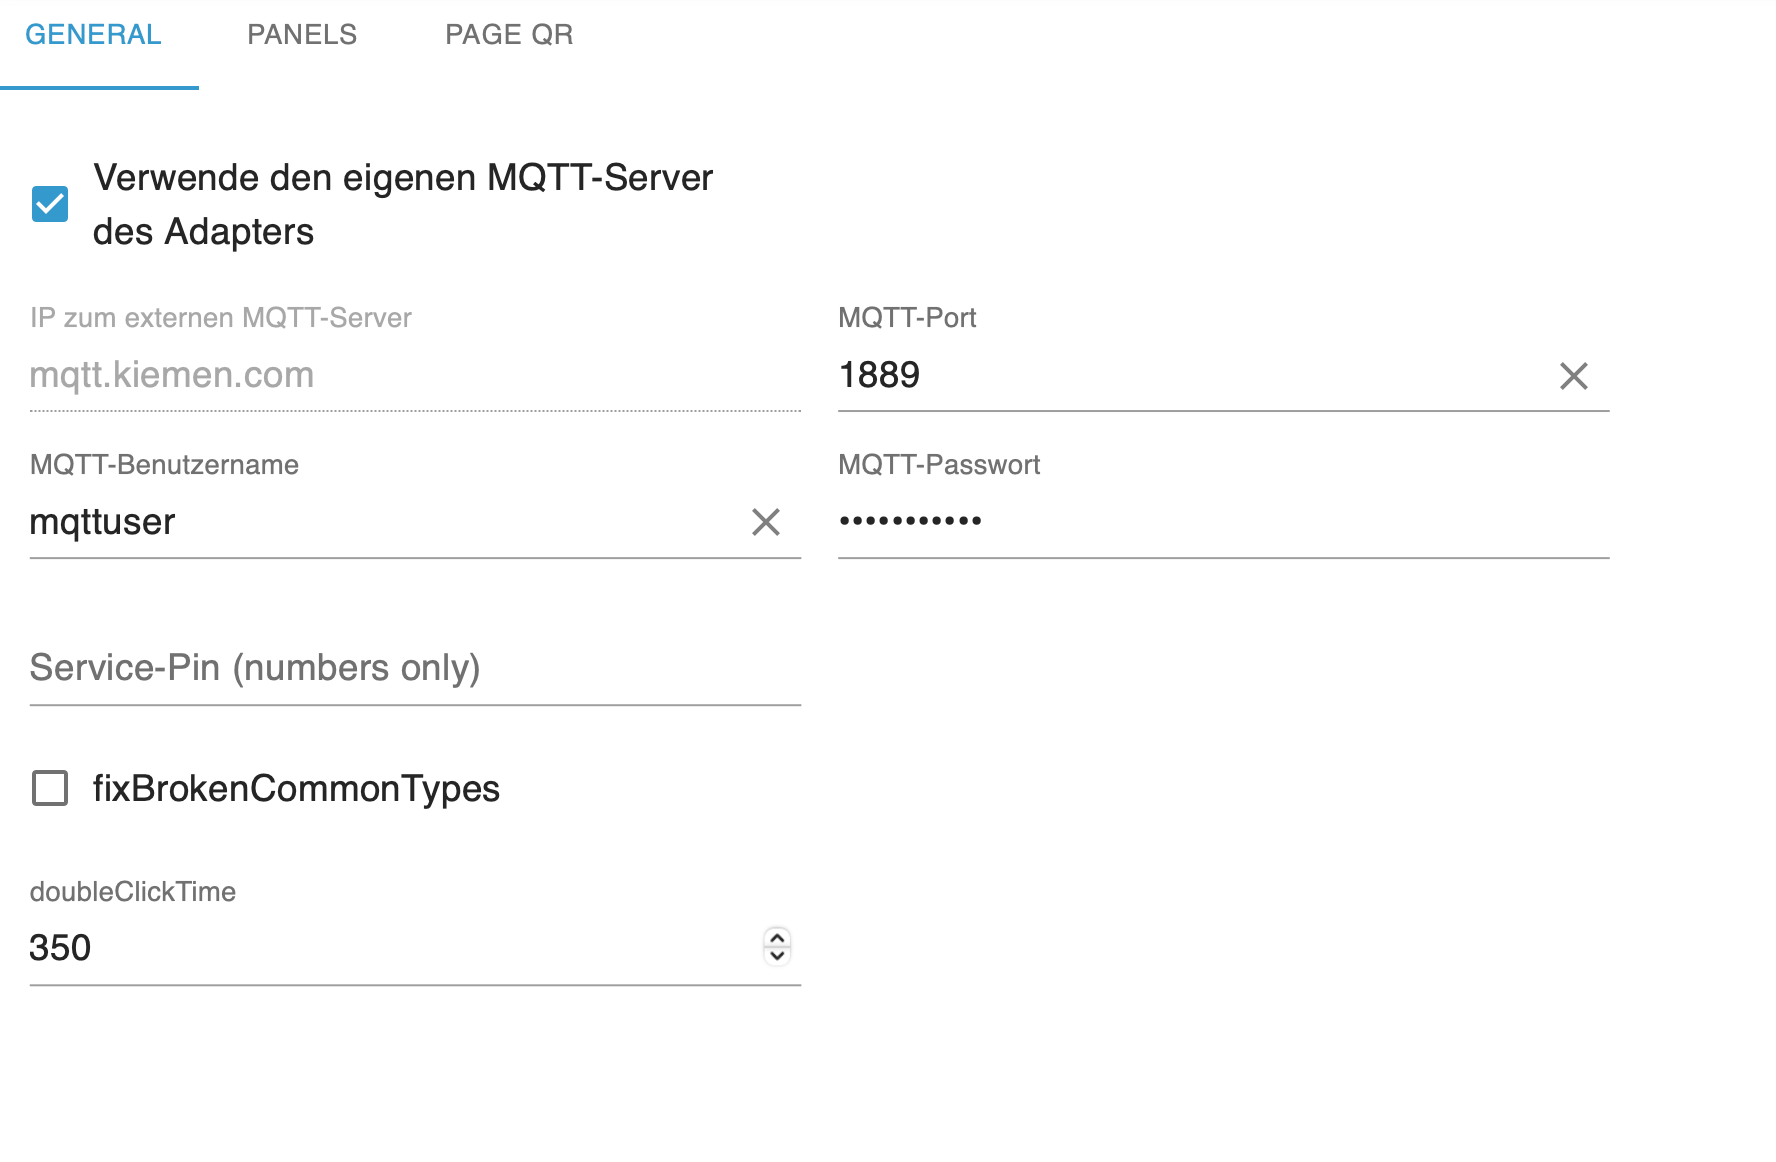Click the fixBrokenCommonTypes label text

tap(296, 789)
